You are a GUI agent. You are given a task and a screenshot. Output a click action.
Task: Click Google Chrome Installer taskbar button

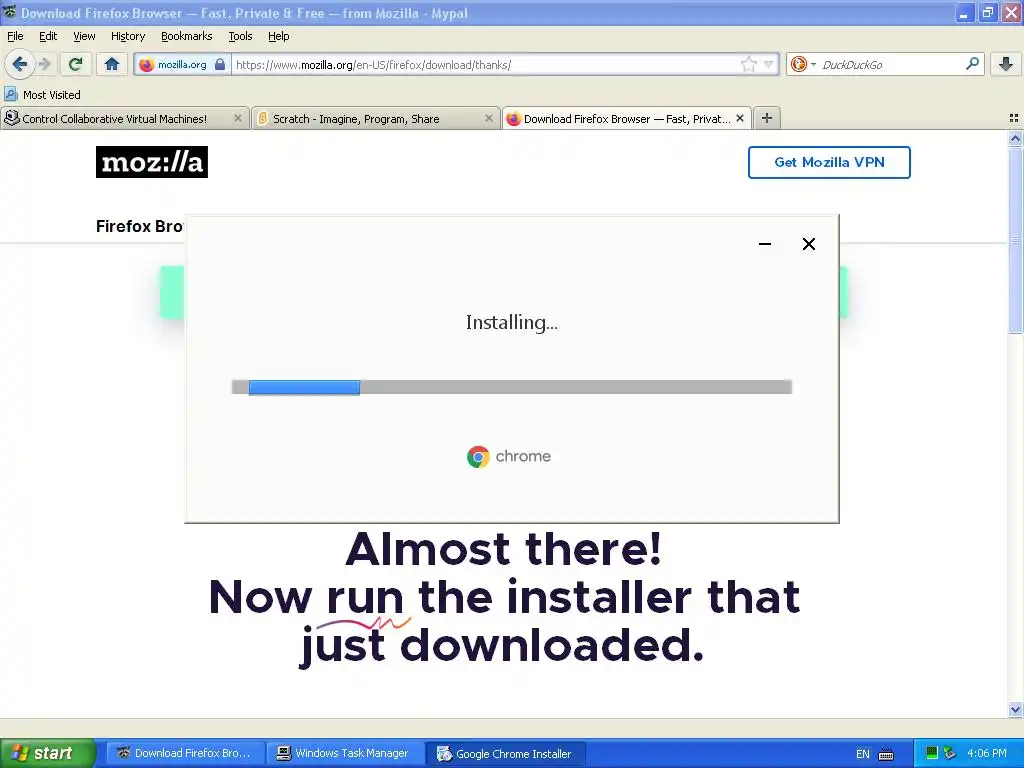tap(505, 753)
